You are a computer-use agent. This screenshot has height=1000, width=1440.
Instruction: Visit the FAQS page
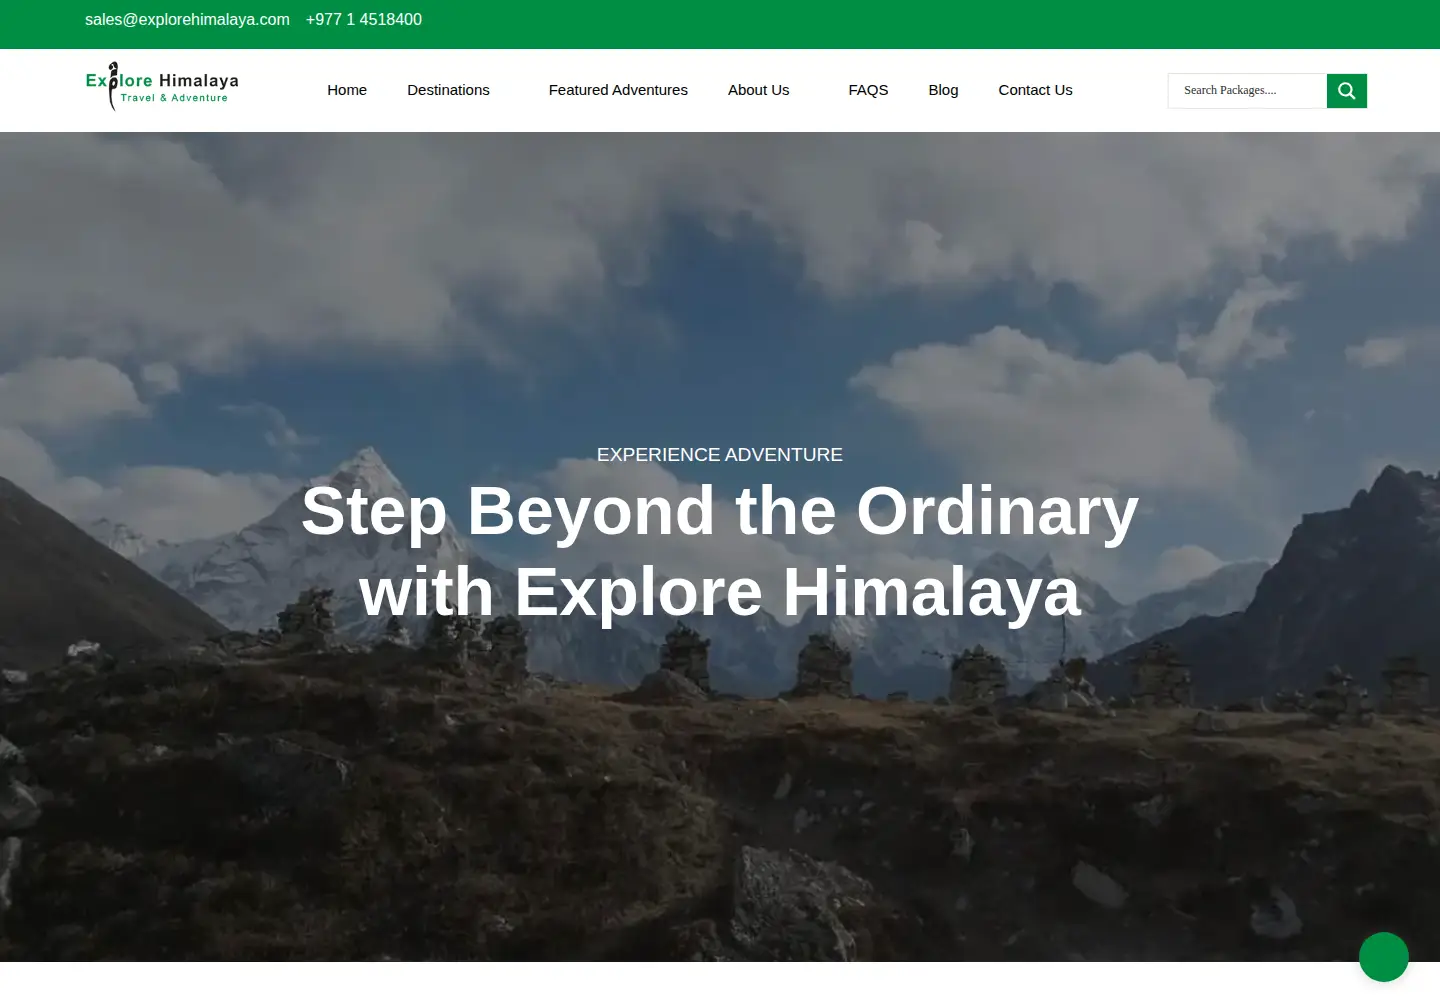(x=868, y=90)
